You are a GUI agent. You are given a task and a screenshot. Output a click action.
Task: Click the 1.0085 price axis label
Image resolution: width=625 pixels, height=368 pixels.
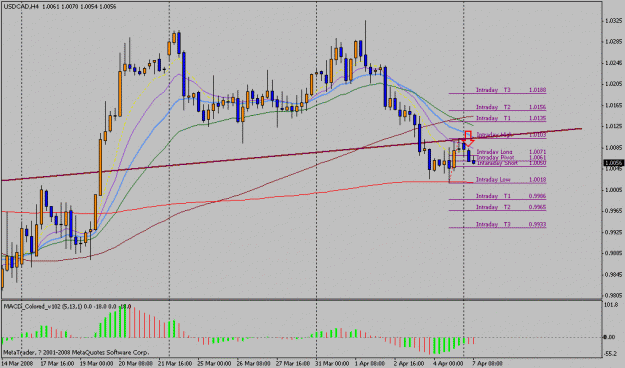613,148
